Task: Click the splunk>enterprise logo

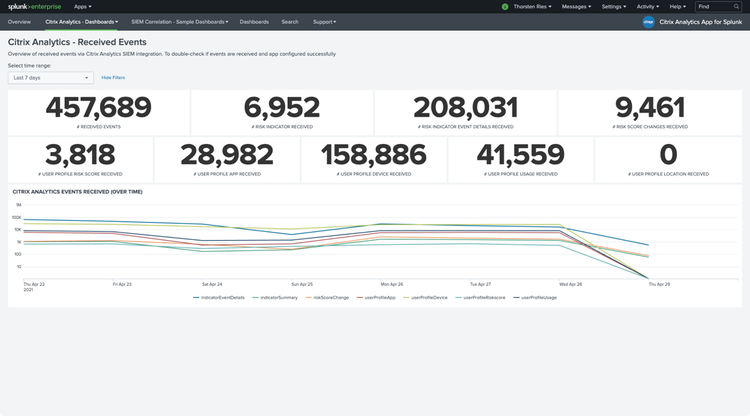Action: click(x=34, y=7)
